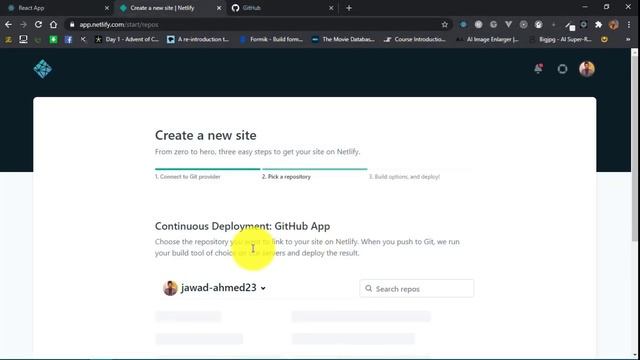The image size is (640, 360).
Task: Go to browser home page icon
Action: 53,24
